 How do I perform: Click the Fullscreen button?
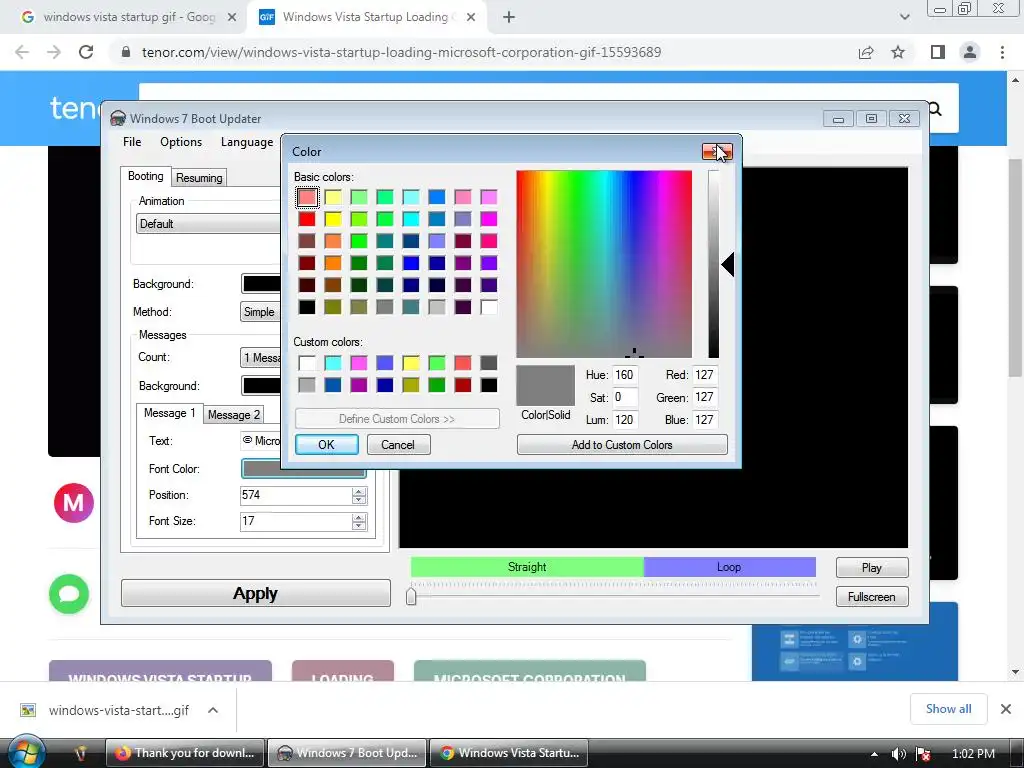(872, 597)
